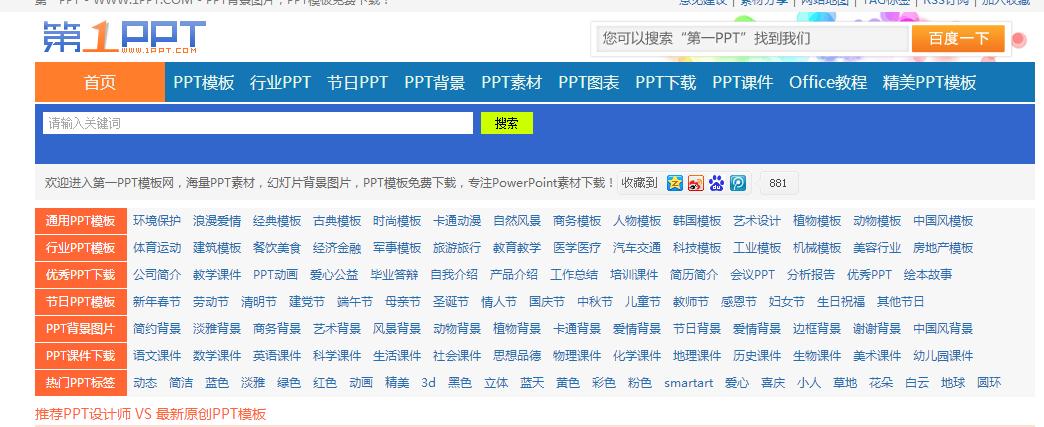Viewport: 1044px width, 427px height.
Task: Open the 房地产模板 link
Action: pyautogui.click(x=943, y=248)
